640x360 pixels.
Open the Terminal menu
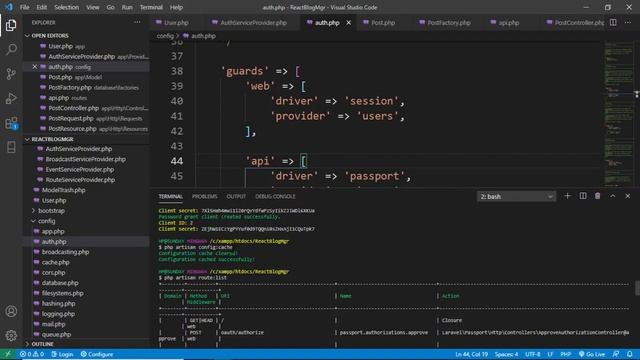click(x=151, y=7)
